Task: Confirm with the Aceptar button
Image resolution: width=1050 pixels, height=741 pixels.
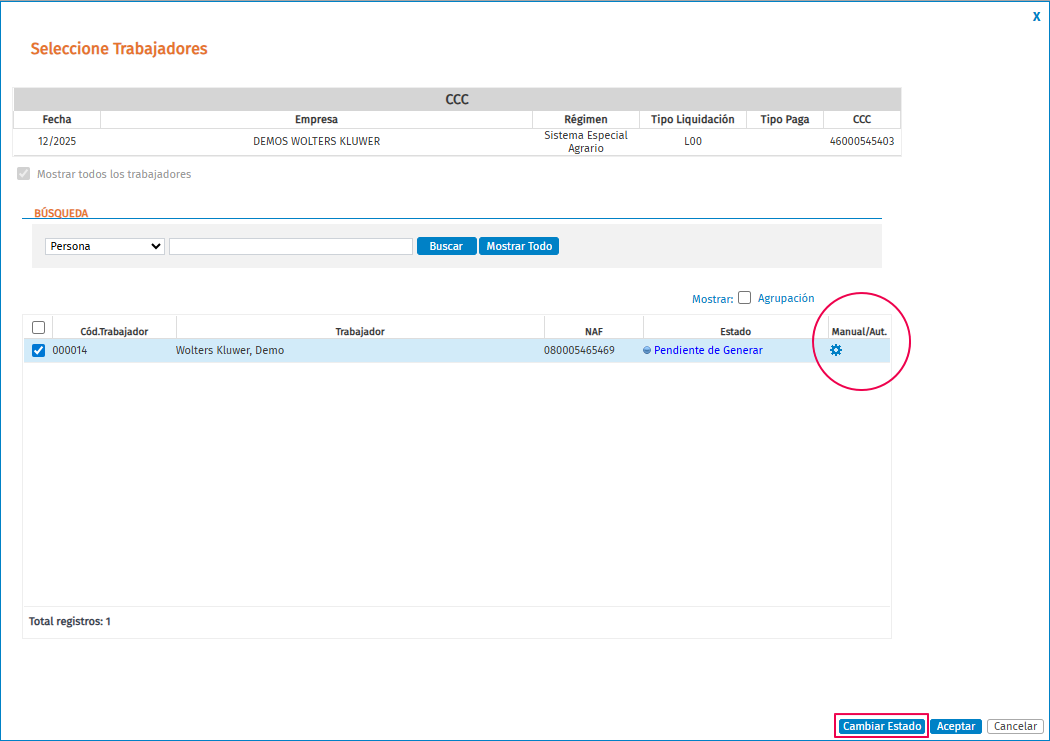Action: [956, 726]
